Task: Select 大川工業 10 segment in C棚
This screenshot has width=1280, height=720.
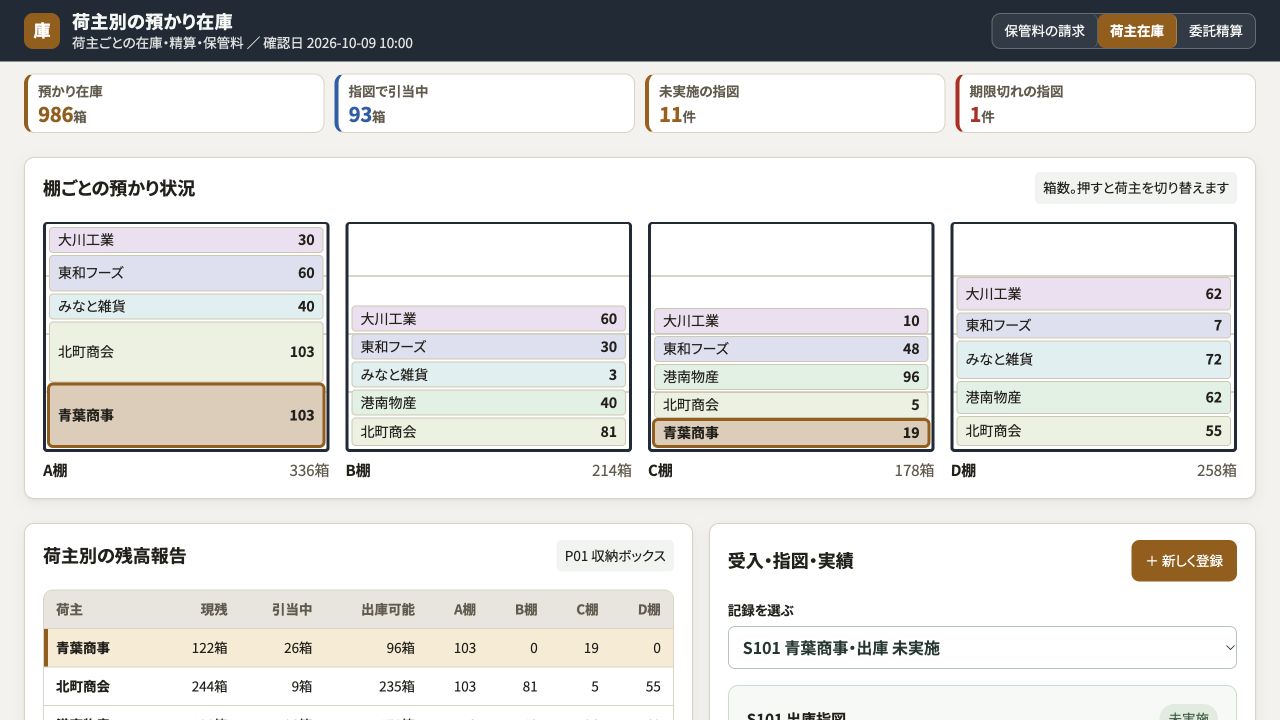Action: coord(791,321)
